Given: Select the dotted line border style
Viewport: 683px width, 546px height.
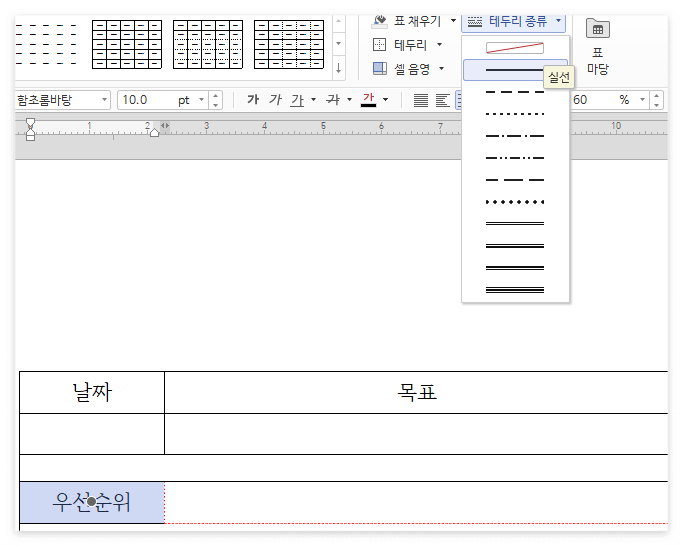Looking at the screenshot, I should tap(515, 114).
